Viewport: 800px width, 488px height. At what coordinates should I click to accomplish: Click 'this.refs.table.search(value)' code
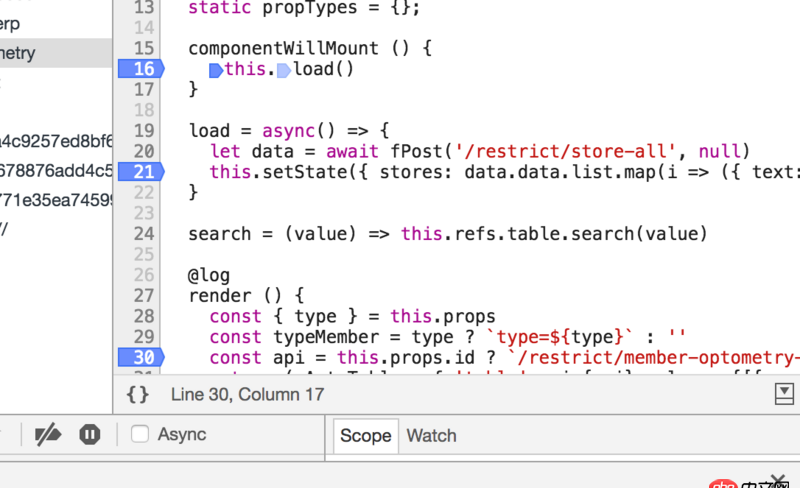coord(554,234)
